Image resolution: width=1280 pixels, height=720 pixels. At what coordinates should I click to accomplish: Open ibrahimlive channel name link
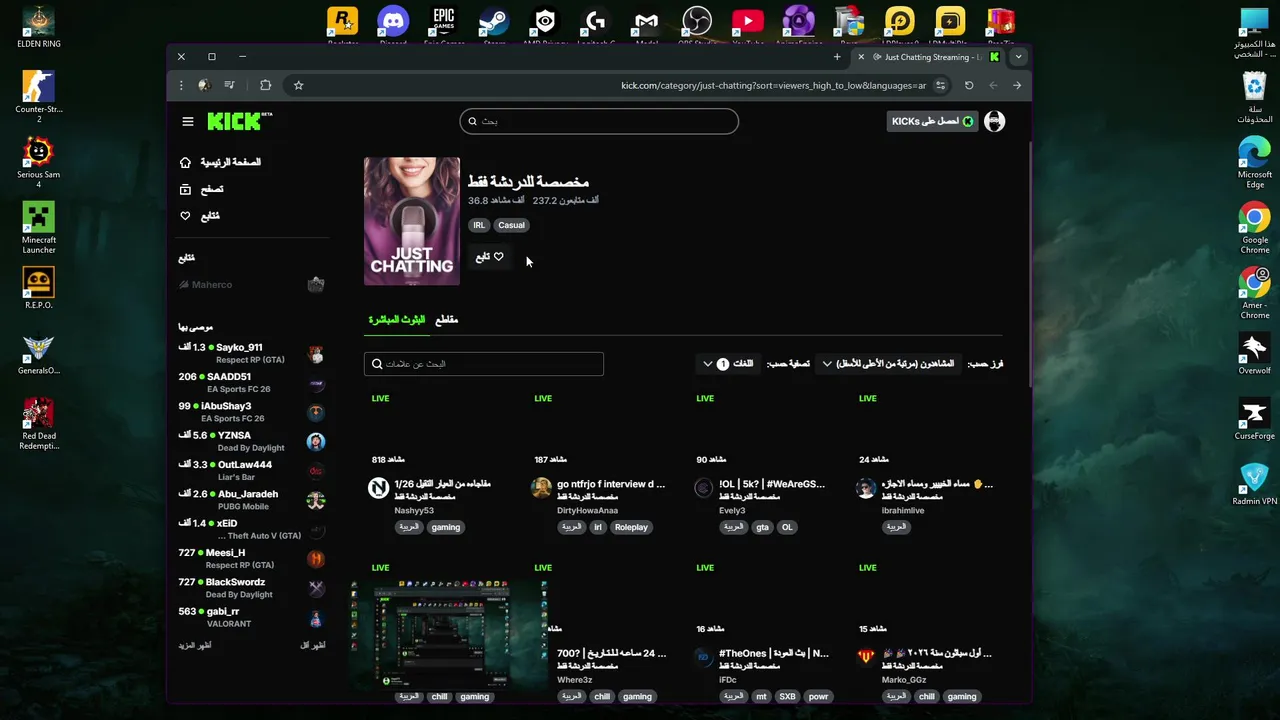point(903,511)
